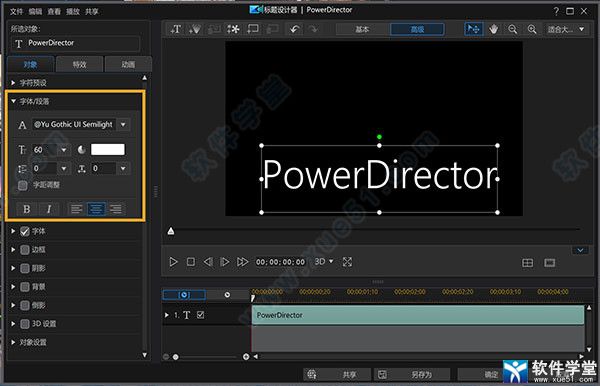Click the TV safe zone display icon
600x386 pixels.
pos(550,263)
